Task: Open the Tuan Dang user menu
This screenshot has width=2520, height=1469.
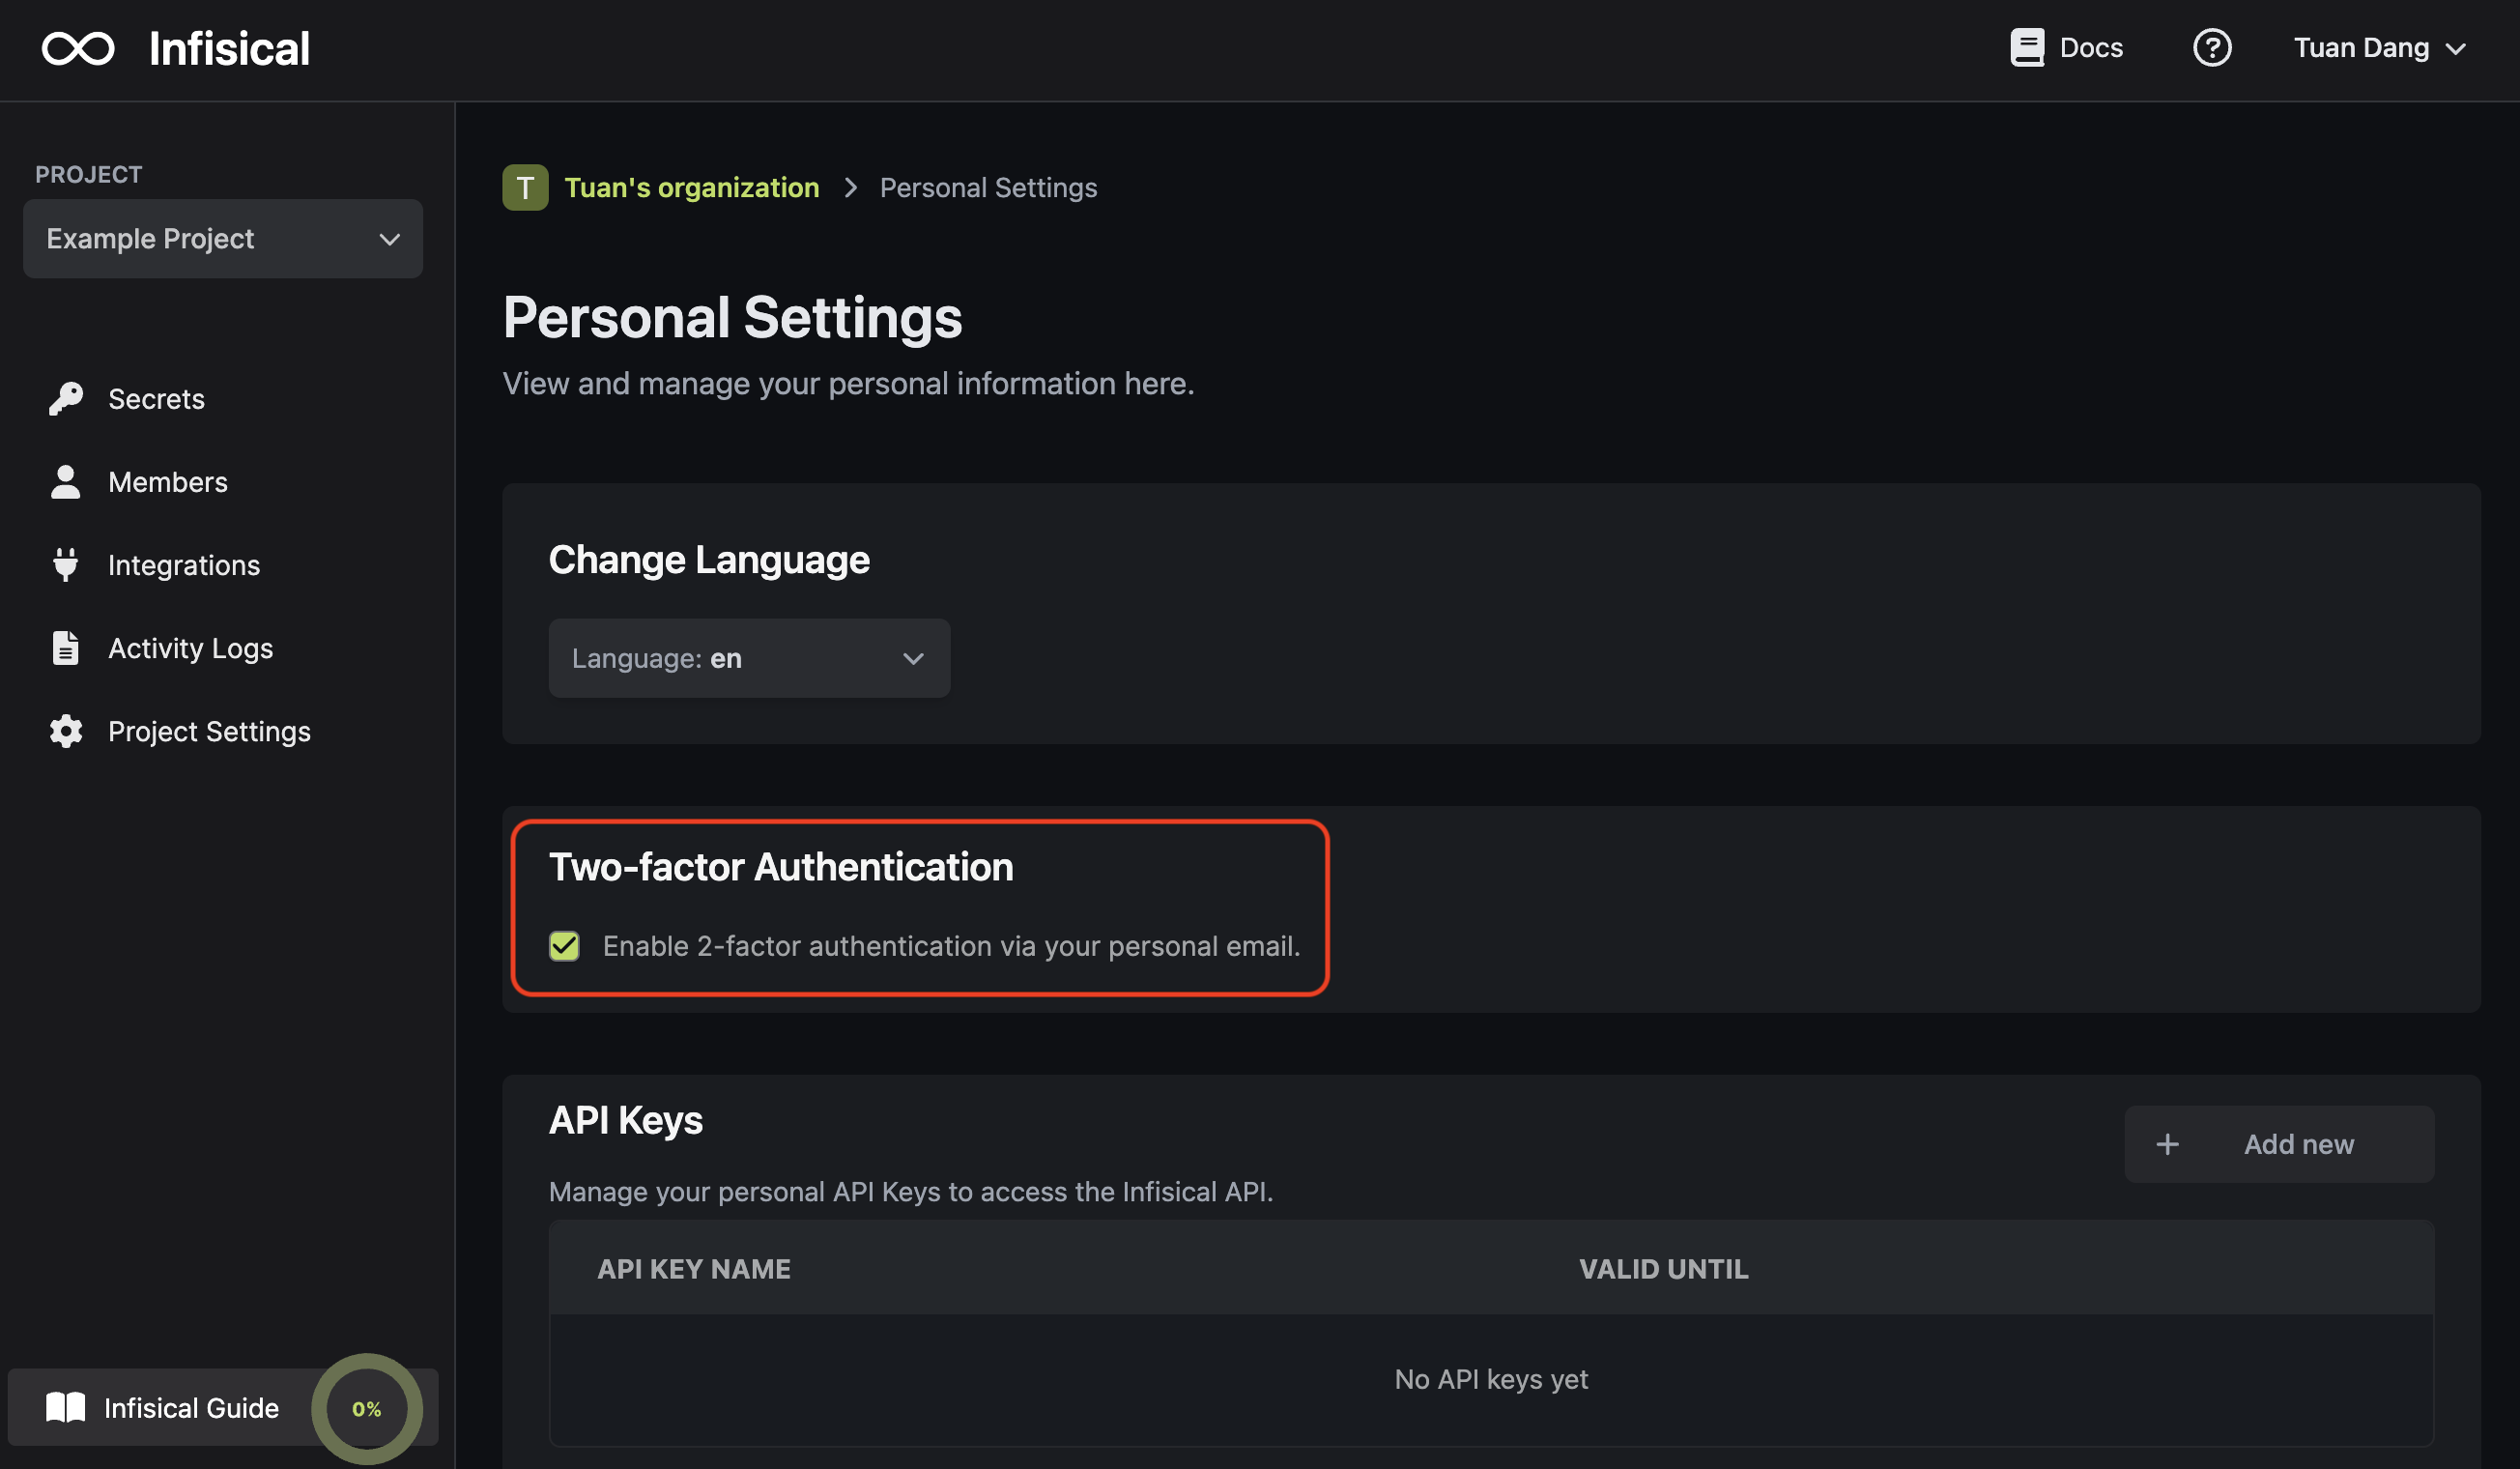Action: tap(2380, 47)
